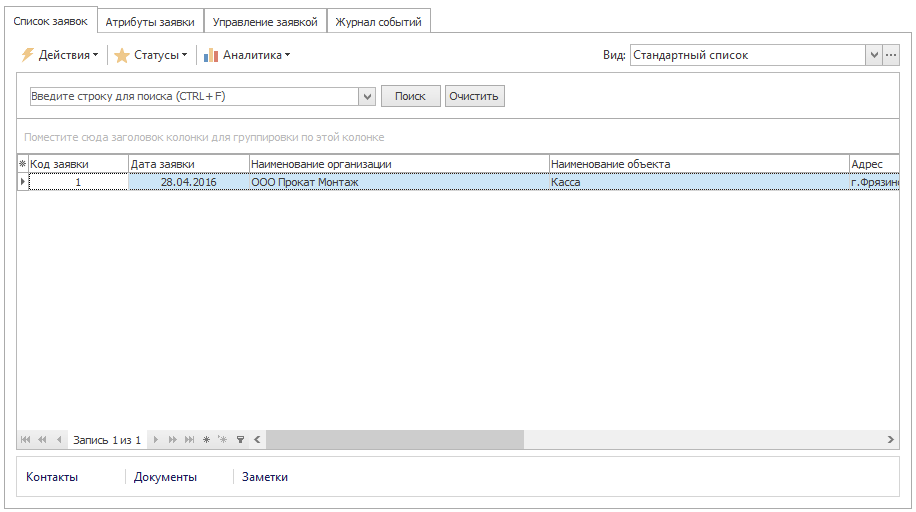Click the horizontal scrollbar thumb

(x=395, y=440)
